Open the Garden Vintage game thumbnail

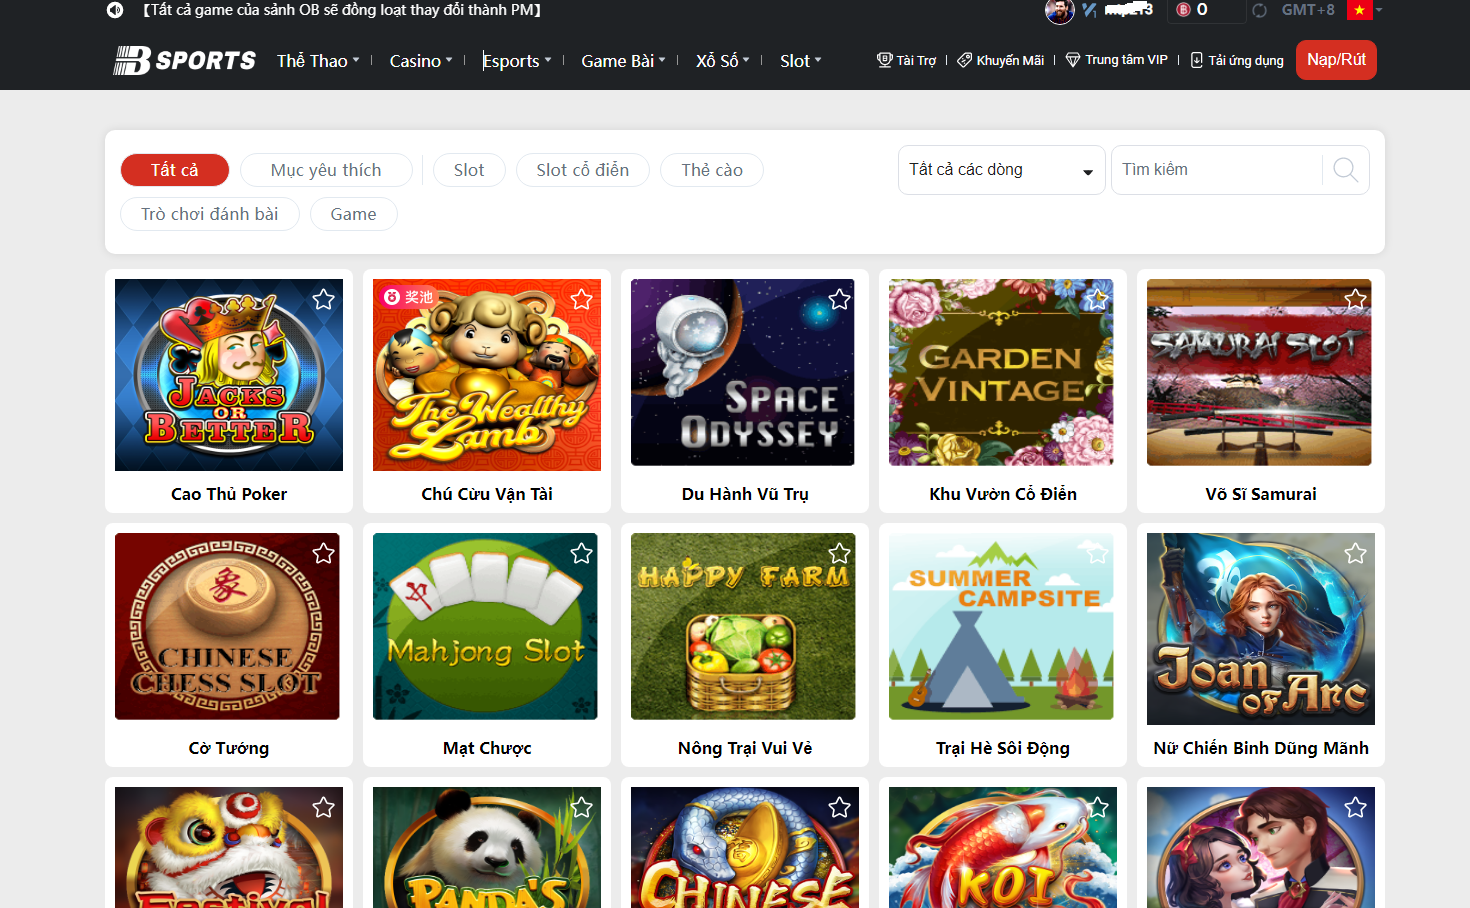pyautogui.click(x=1001, y=372)
